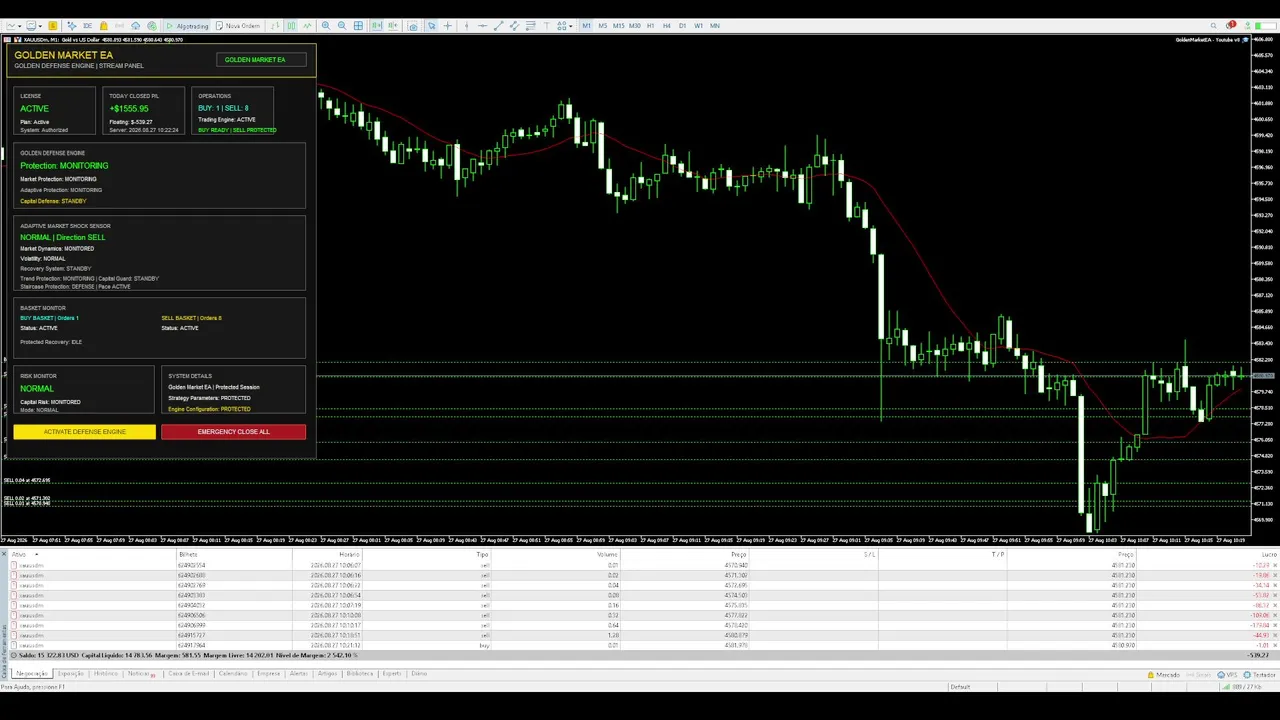Toggle the chart grid icon

click(x=358, y=26)
